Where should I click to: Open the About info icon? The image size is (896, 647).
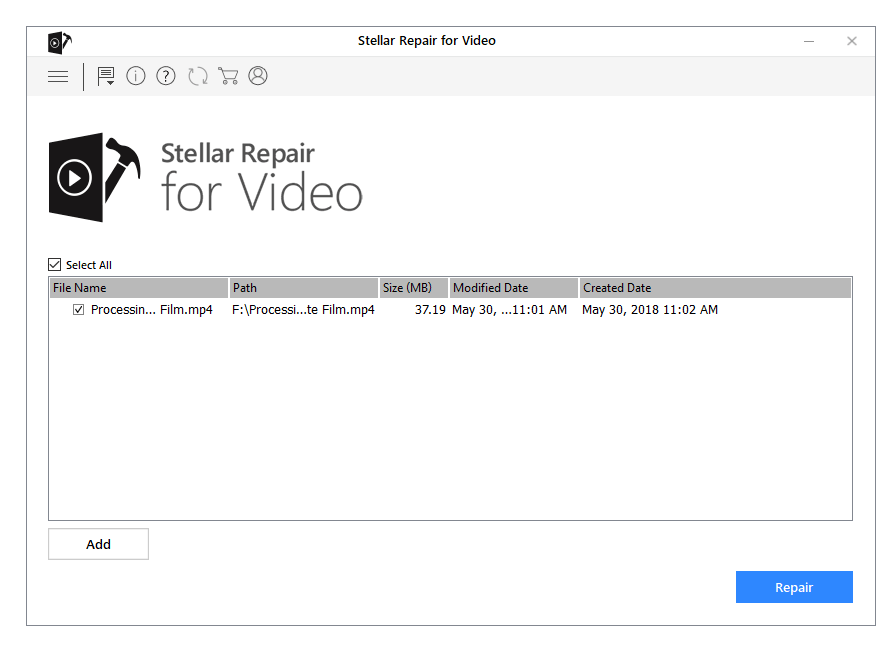tap(135, 76)
